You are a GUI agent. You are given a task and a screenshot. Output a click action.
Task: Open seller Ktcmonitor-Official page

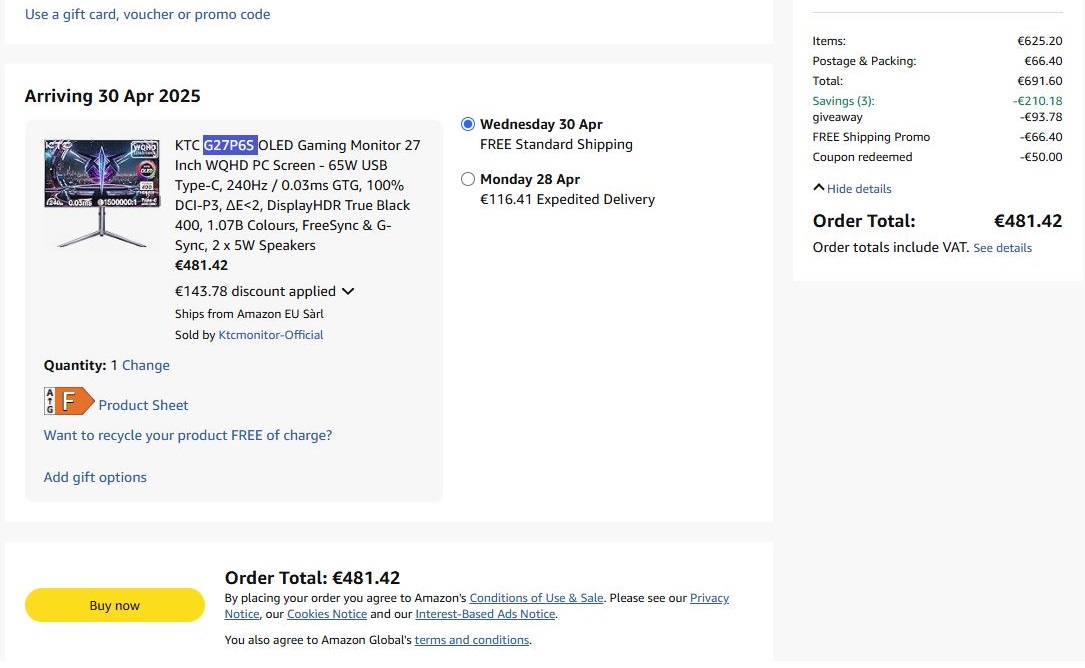(271, 335)
